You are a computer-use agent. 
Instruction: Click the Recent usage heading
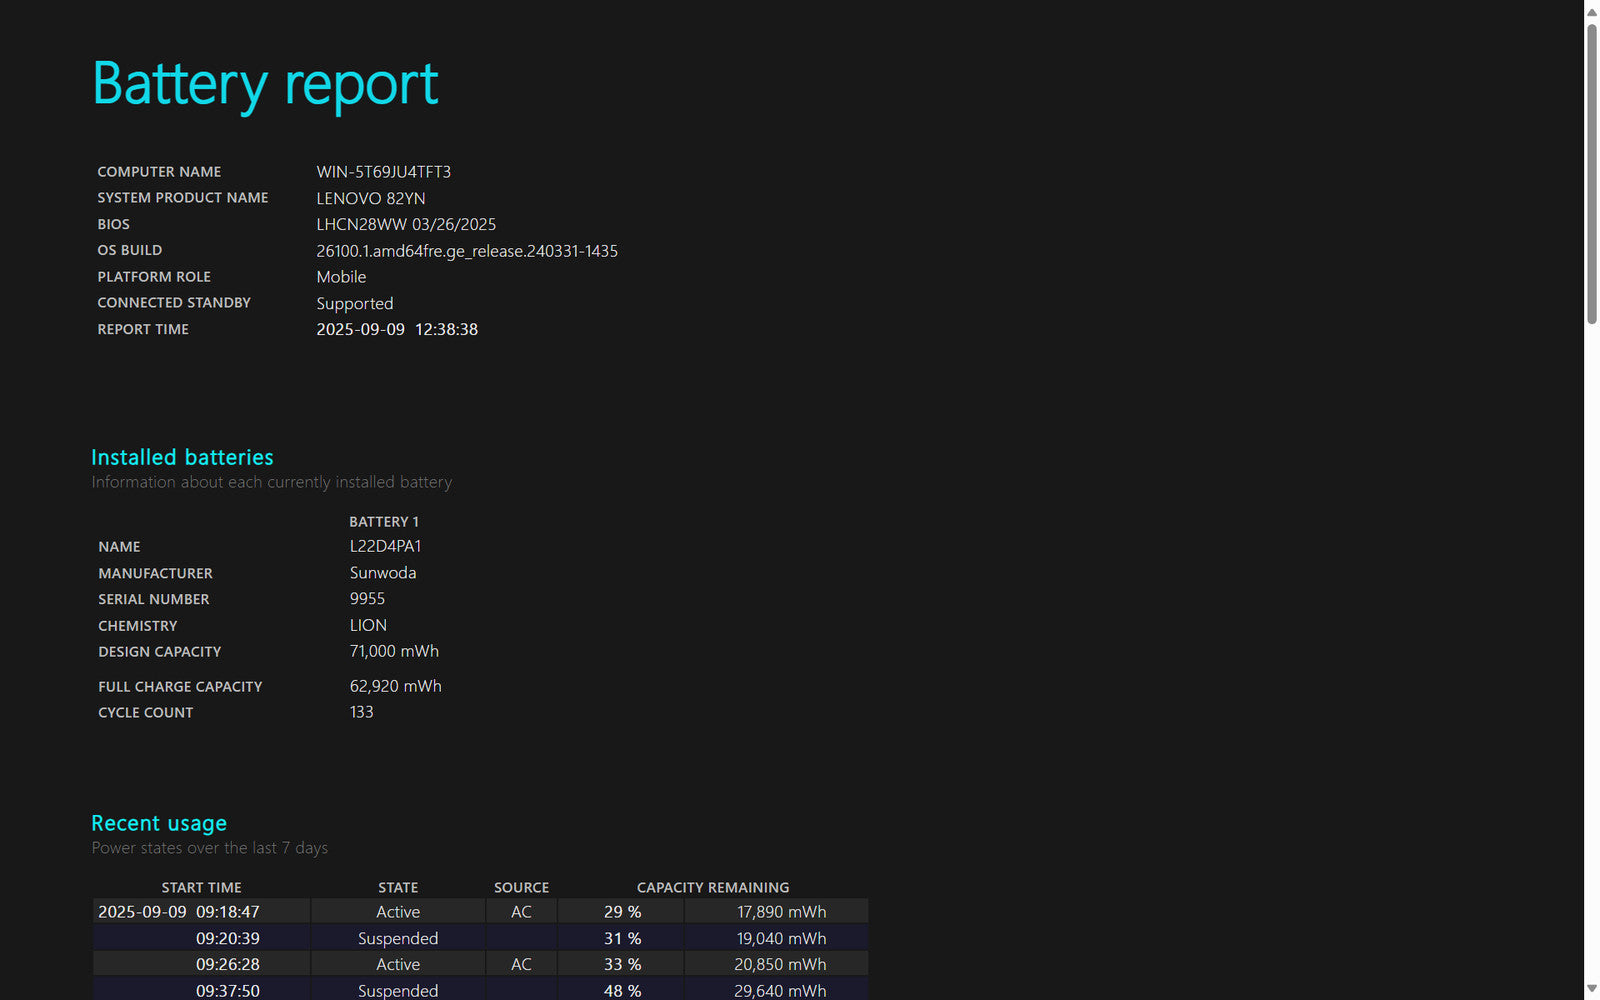click(159, 823)
